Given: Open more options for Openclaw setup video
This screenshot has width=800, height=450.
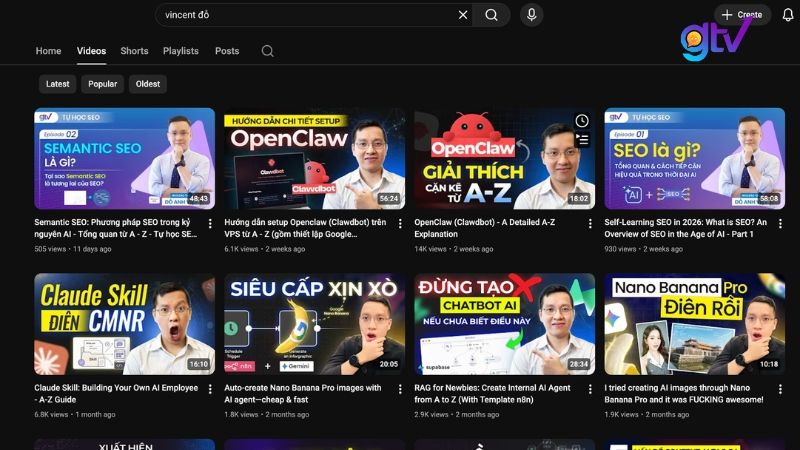Looking at the screenshot, I should pyautogui.click(x=400, y=223).
